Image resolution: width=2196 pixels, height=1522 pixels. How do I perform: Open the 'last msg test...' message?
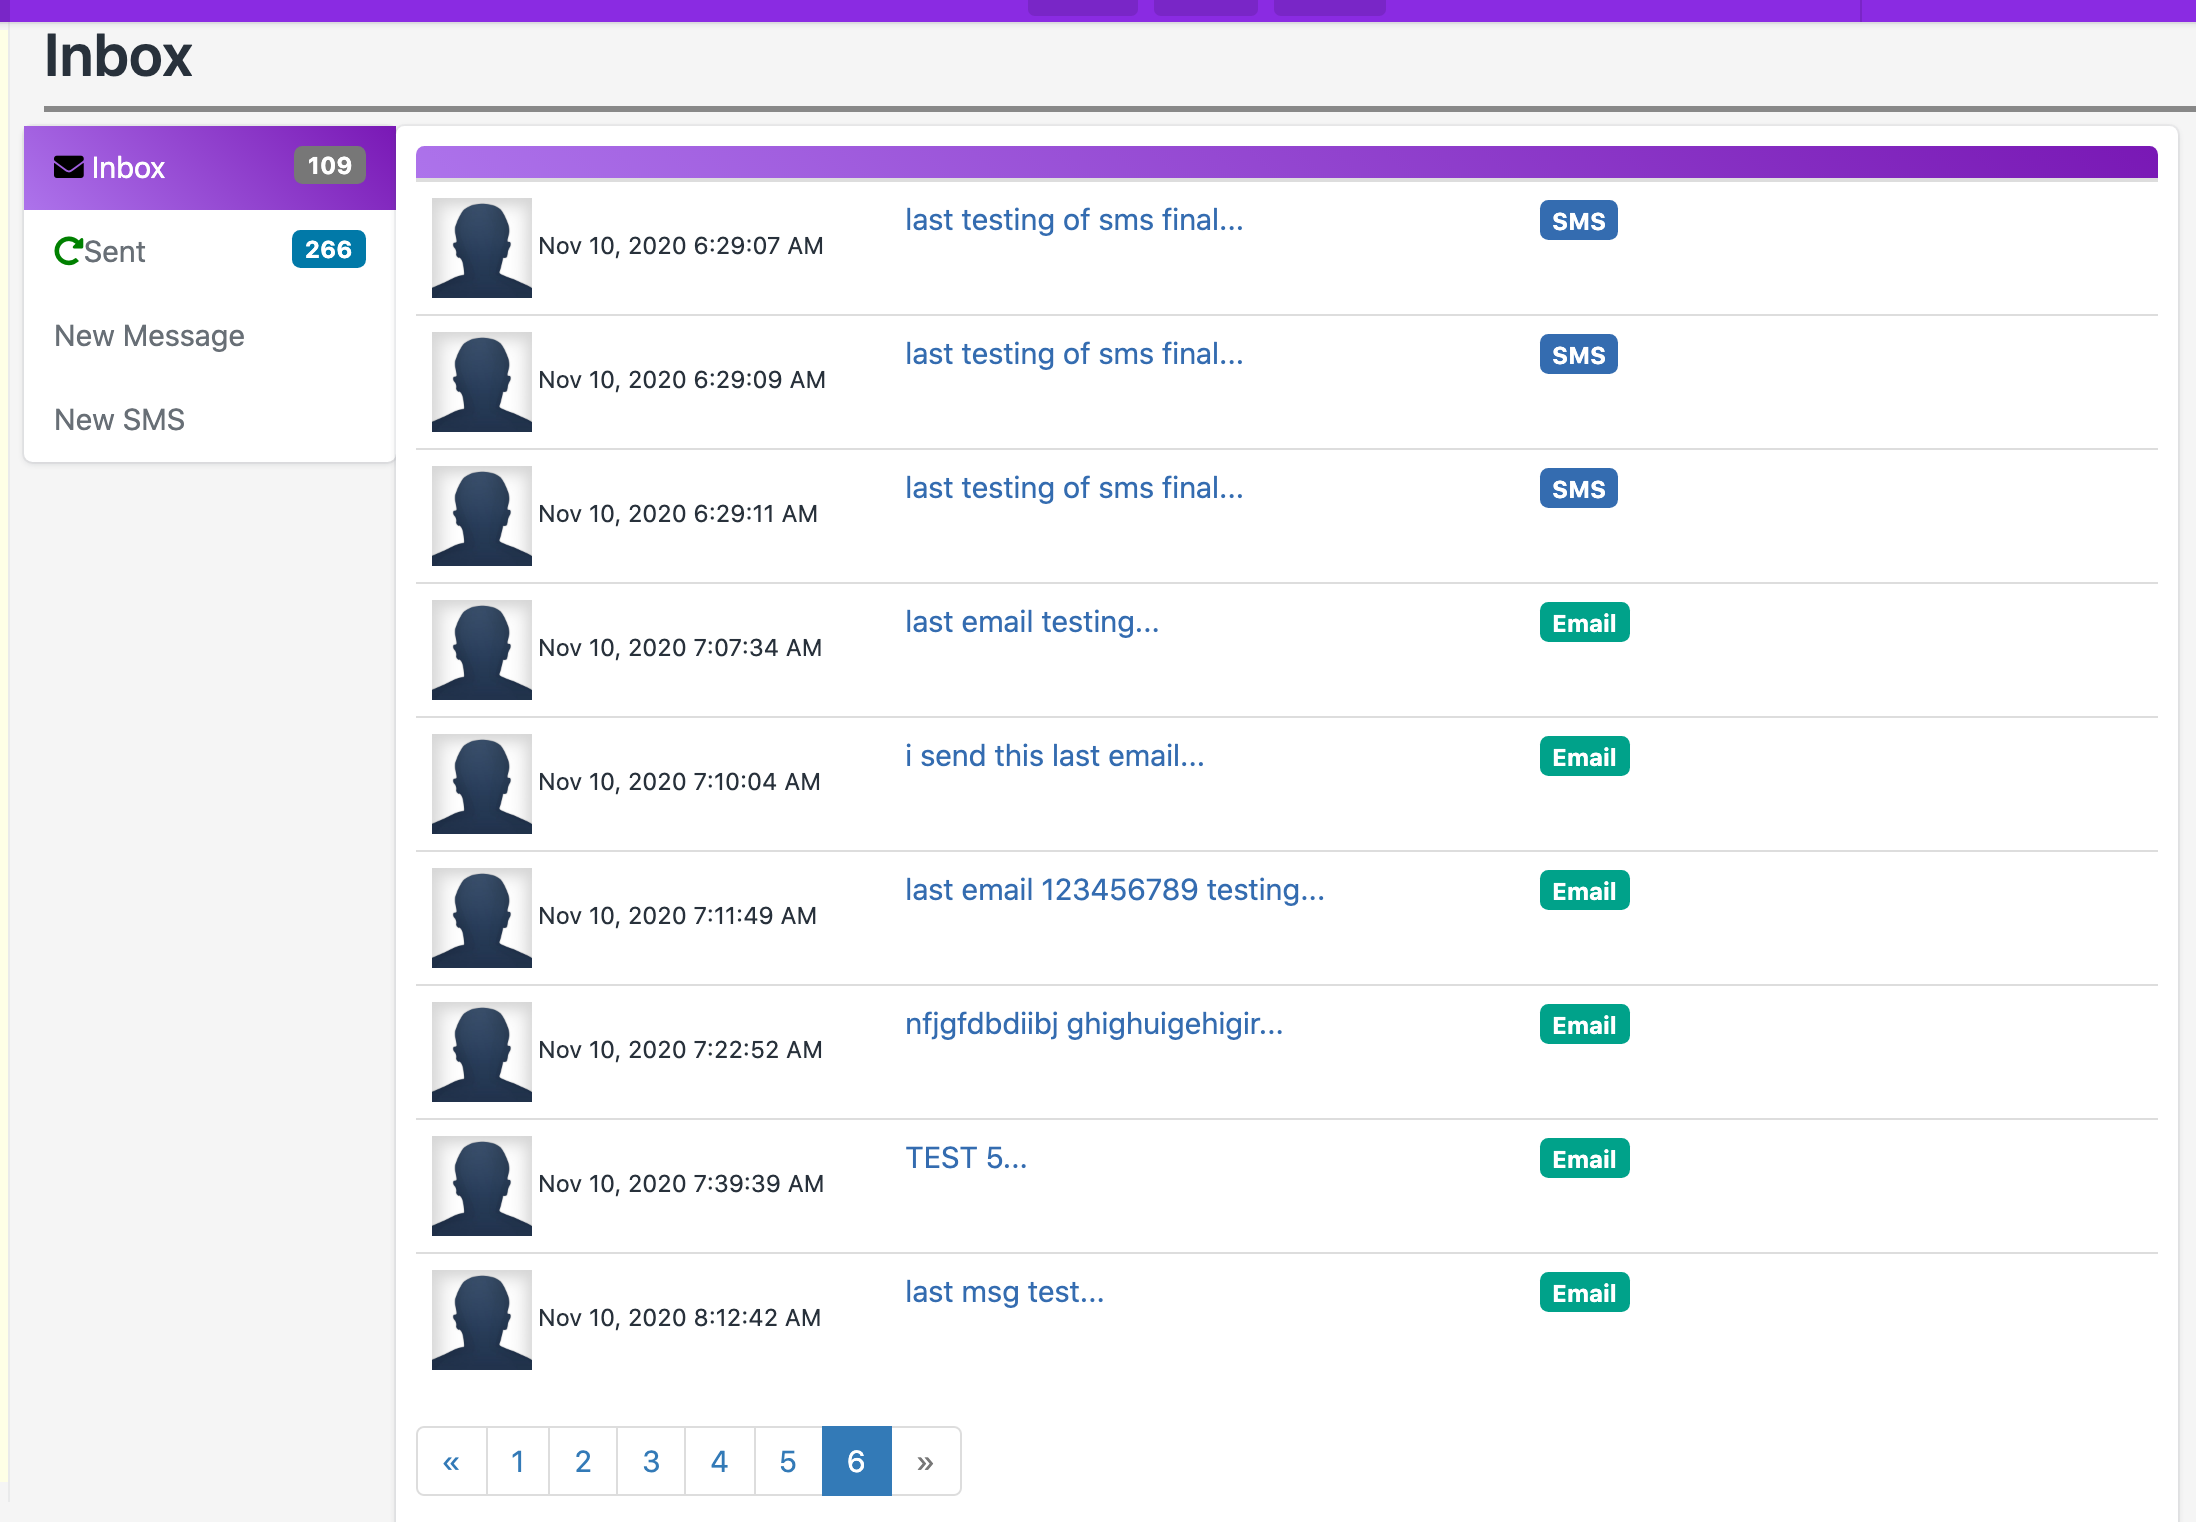[x=1004, y=1292]
